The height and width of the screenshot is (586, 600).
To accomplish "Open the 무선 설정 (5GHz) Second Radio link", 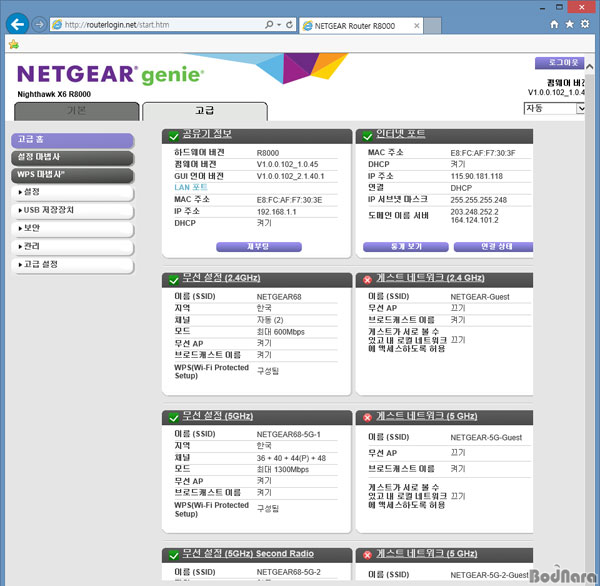I will tap(248, 553).
